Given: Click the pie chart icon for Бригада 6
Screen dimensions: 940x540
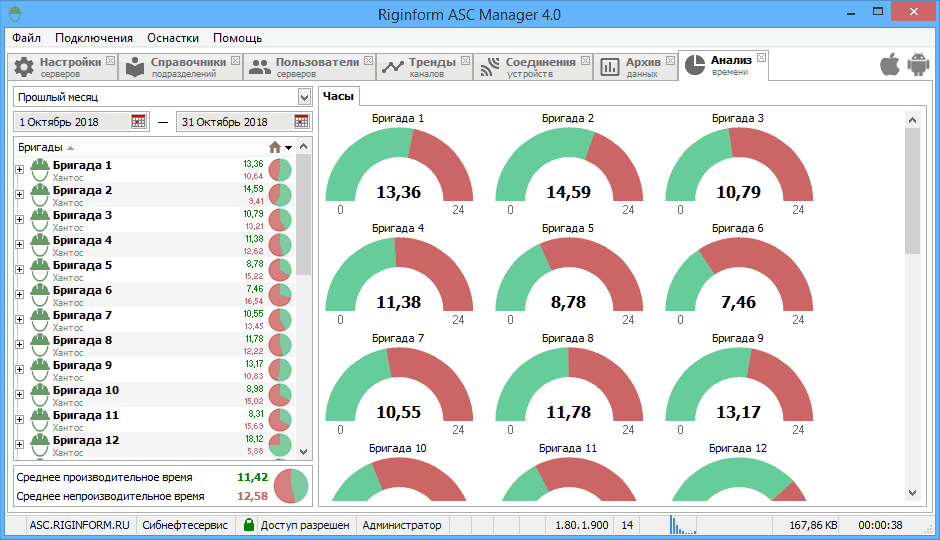Looking at the screenshot, I should (280, 295).
